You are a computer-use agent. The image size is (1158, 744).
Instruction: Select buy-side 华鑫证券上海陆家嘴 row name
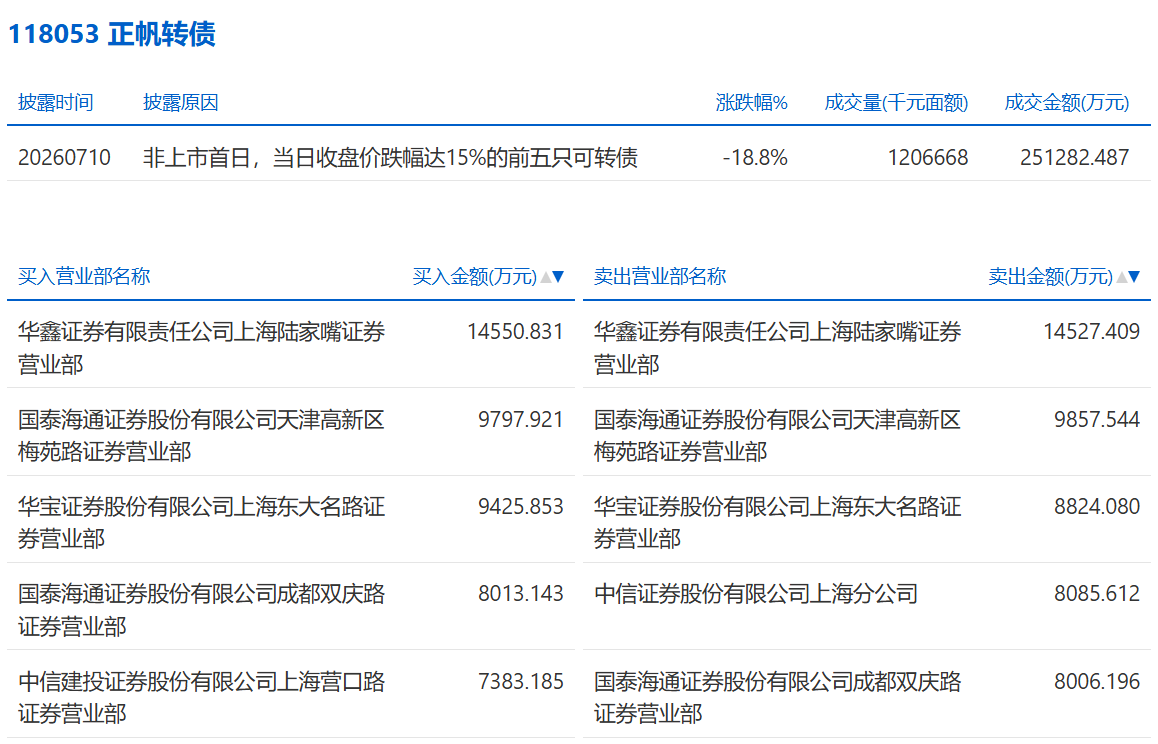pos(202,348)
